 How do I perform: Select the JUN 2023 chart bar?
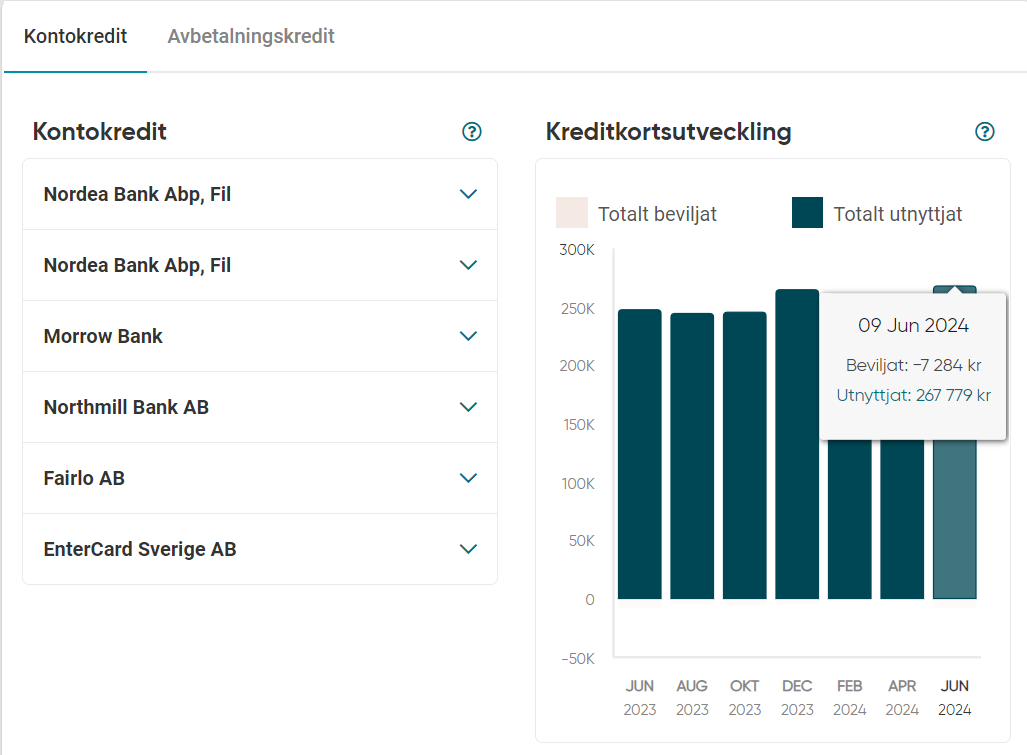tap(640, 455)
